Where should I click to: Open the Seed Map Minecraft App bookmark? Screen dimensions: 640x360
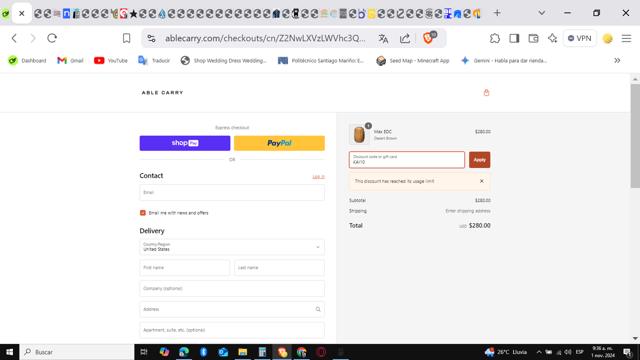point(413,60)
